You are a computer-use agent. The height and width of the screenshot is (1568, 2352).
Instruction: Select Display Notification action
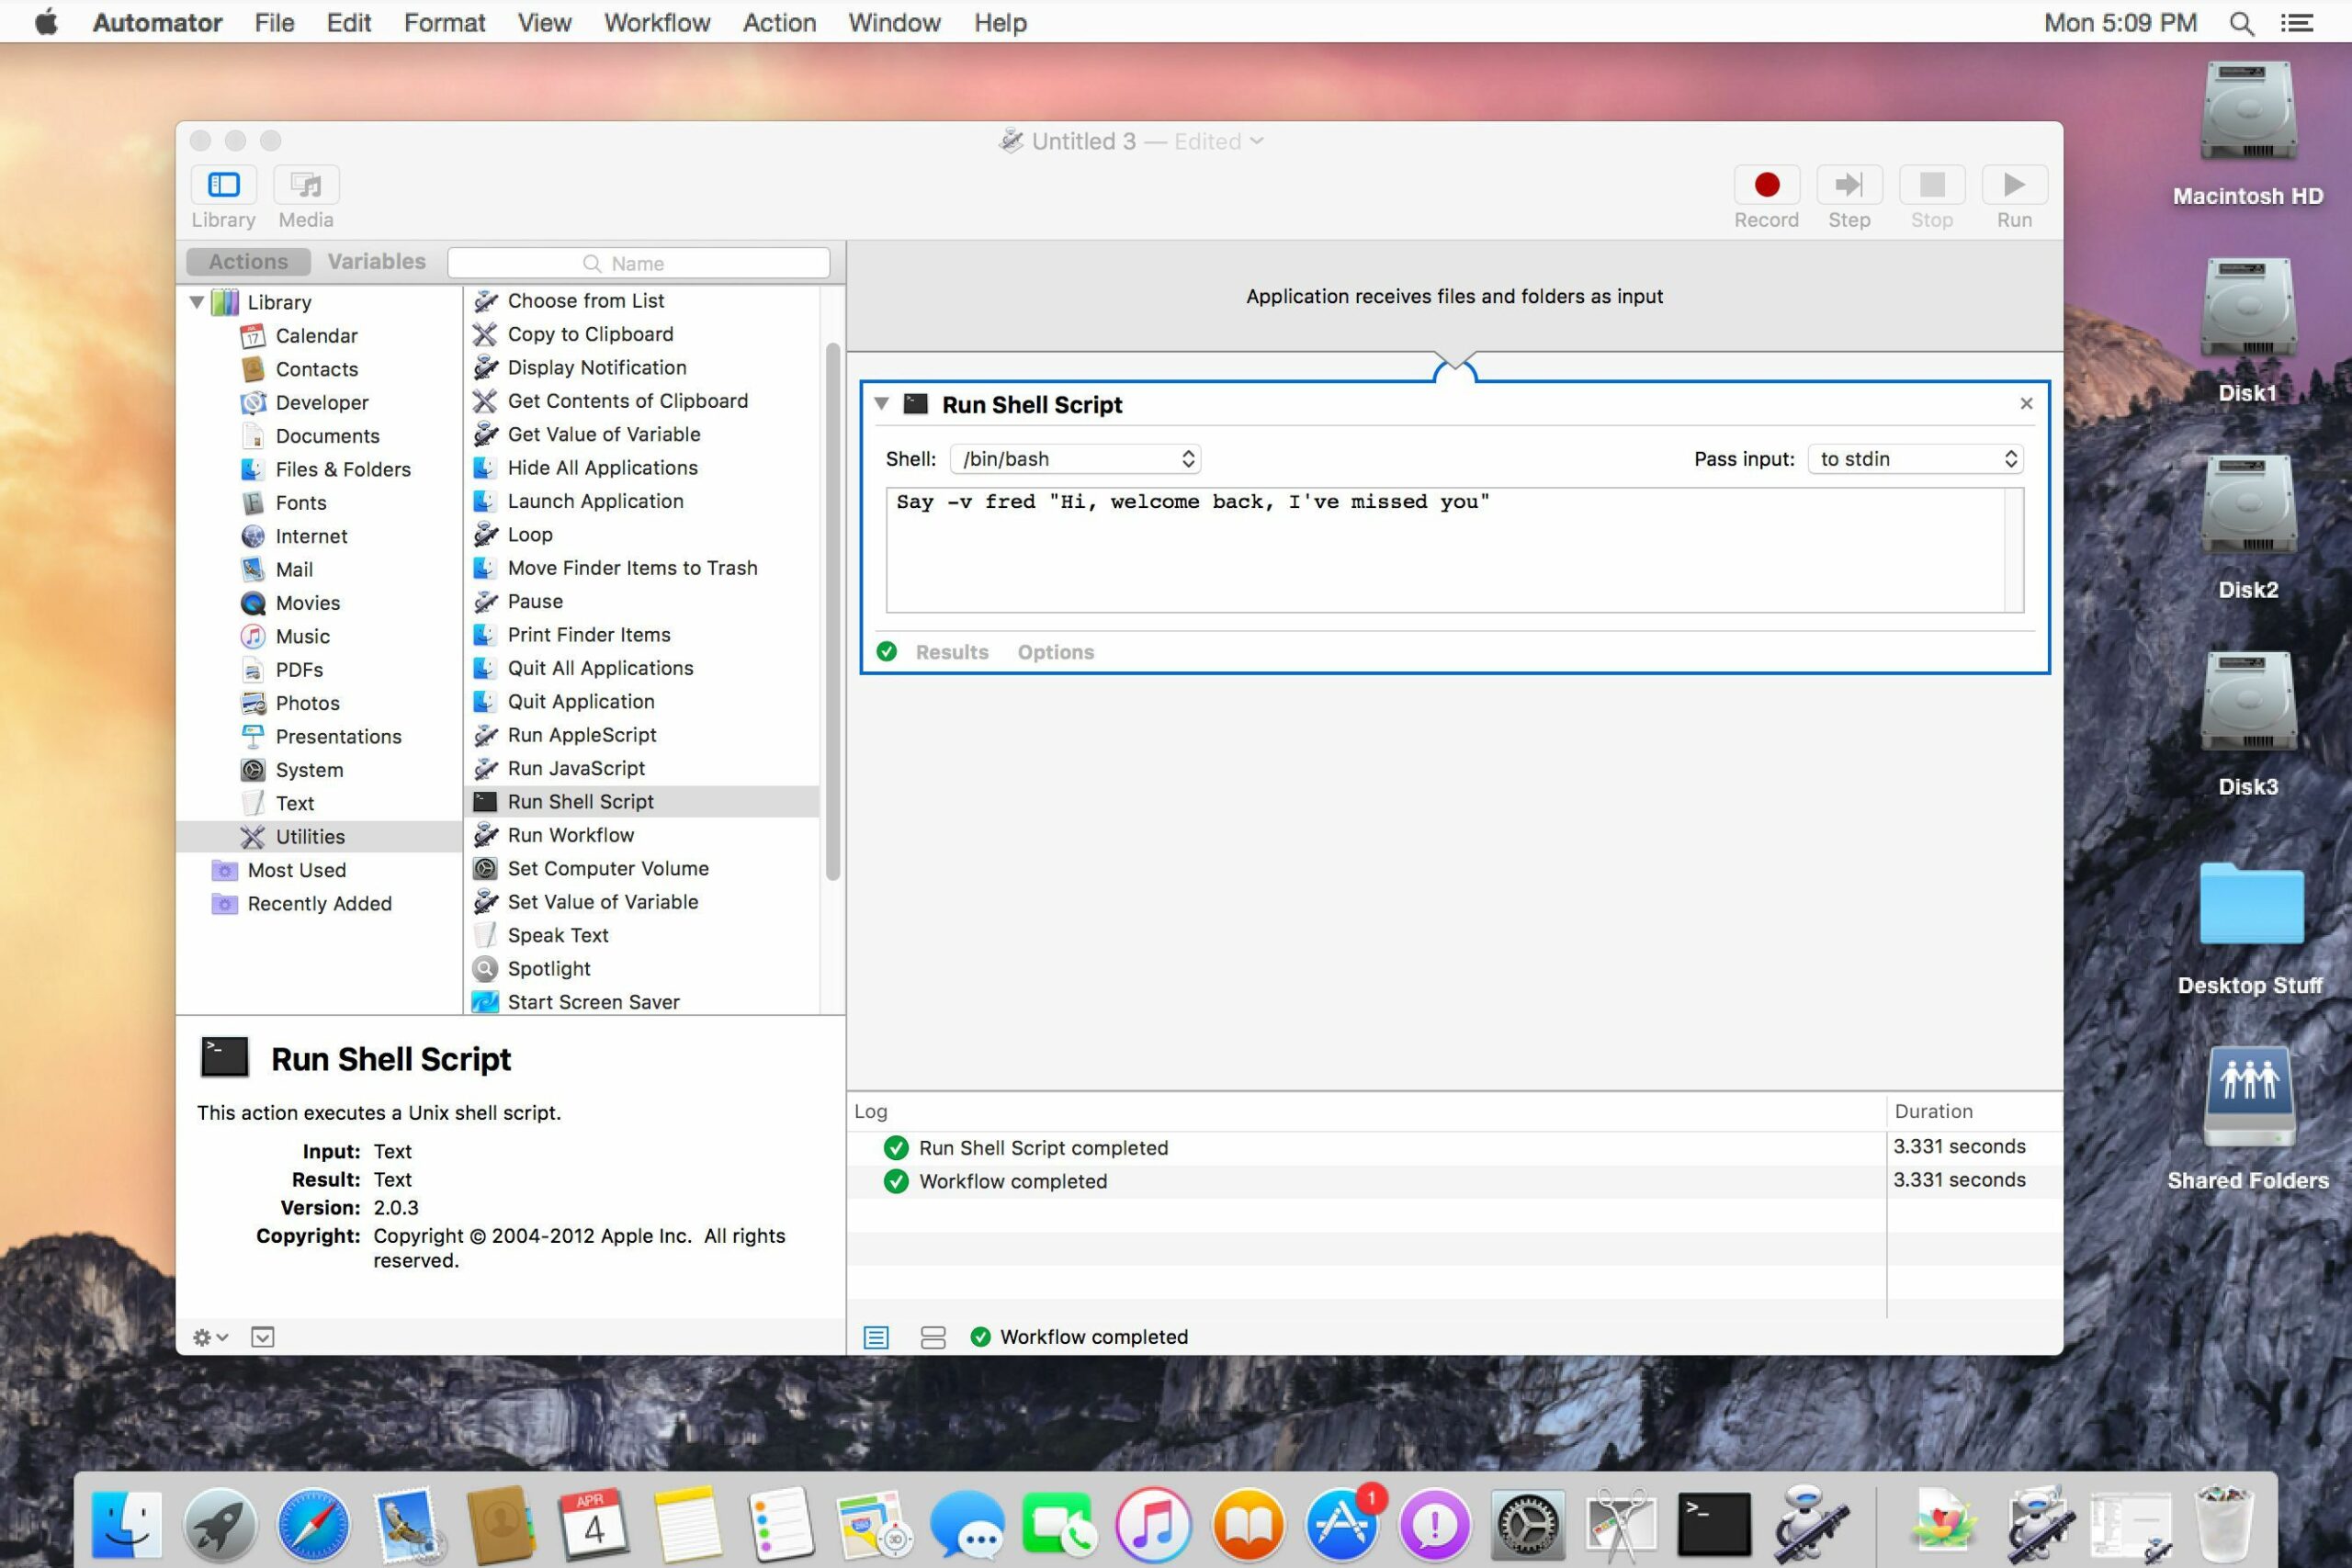597,368
